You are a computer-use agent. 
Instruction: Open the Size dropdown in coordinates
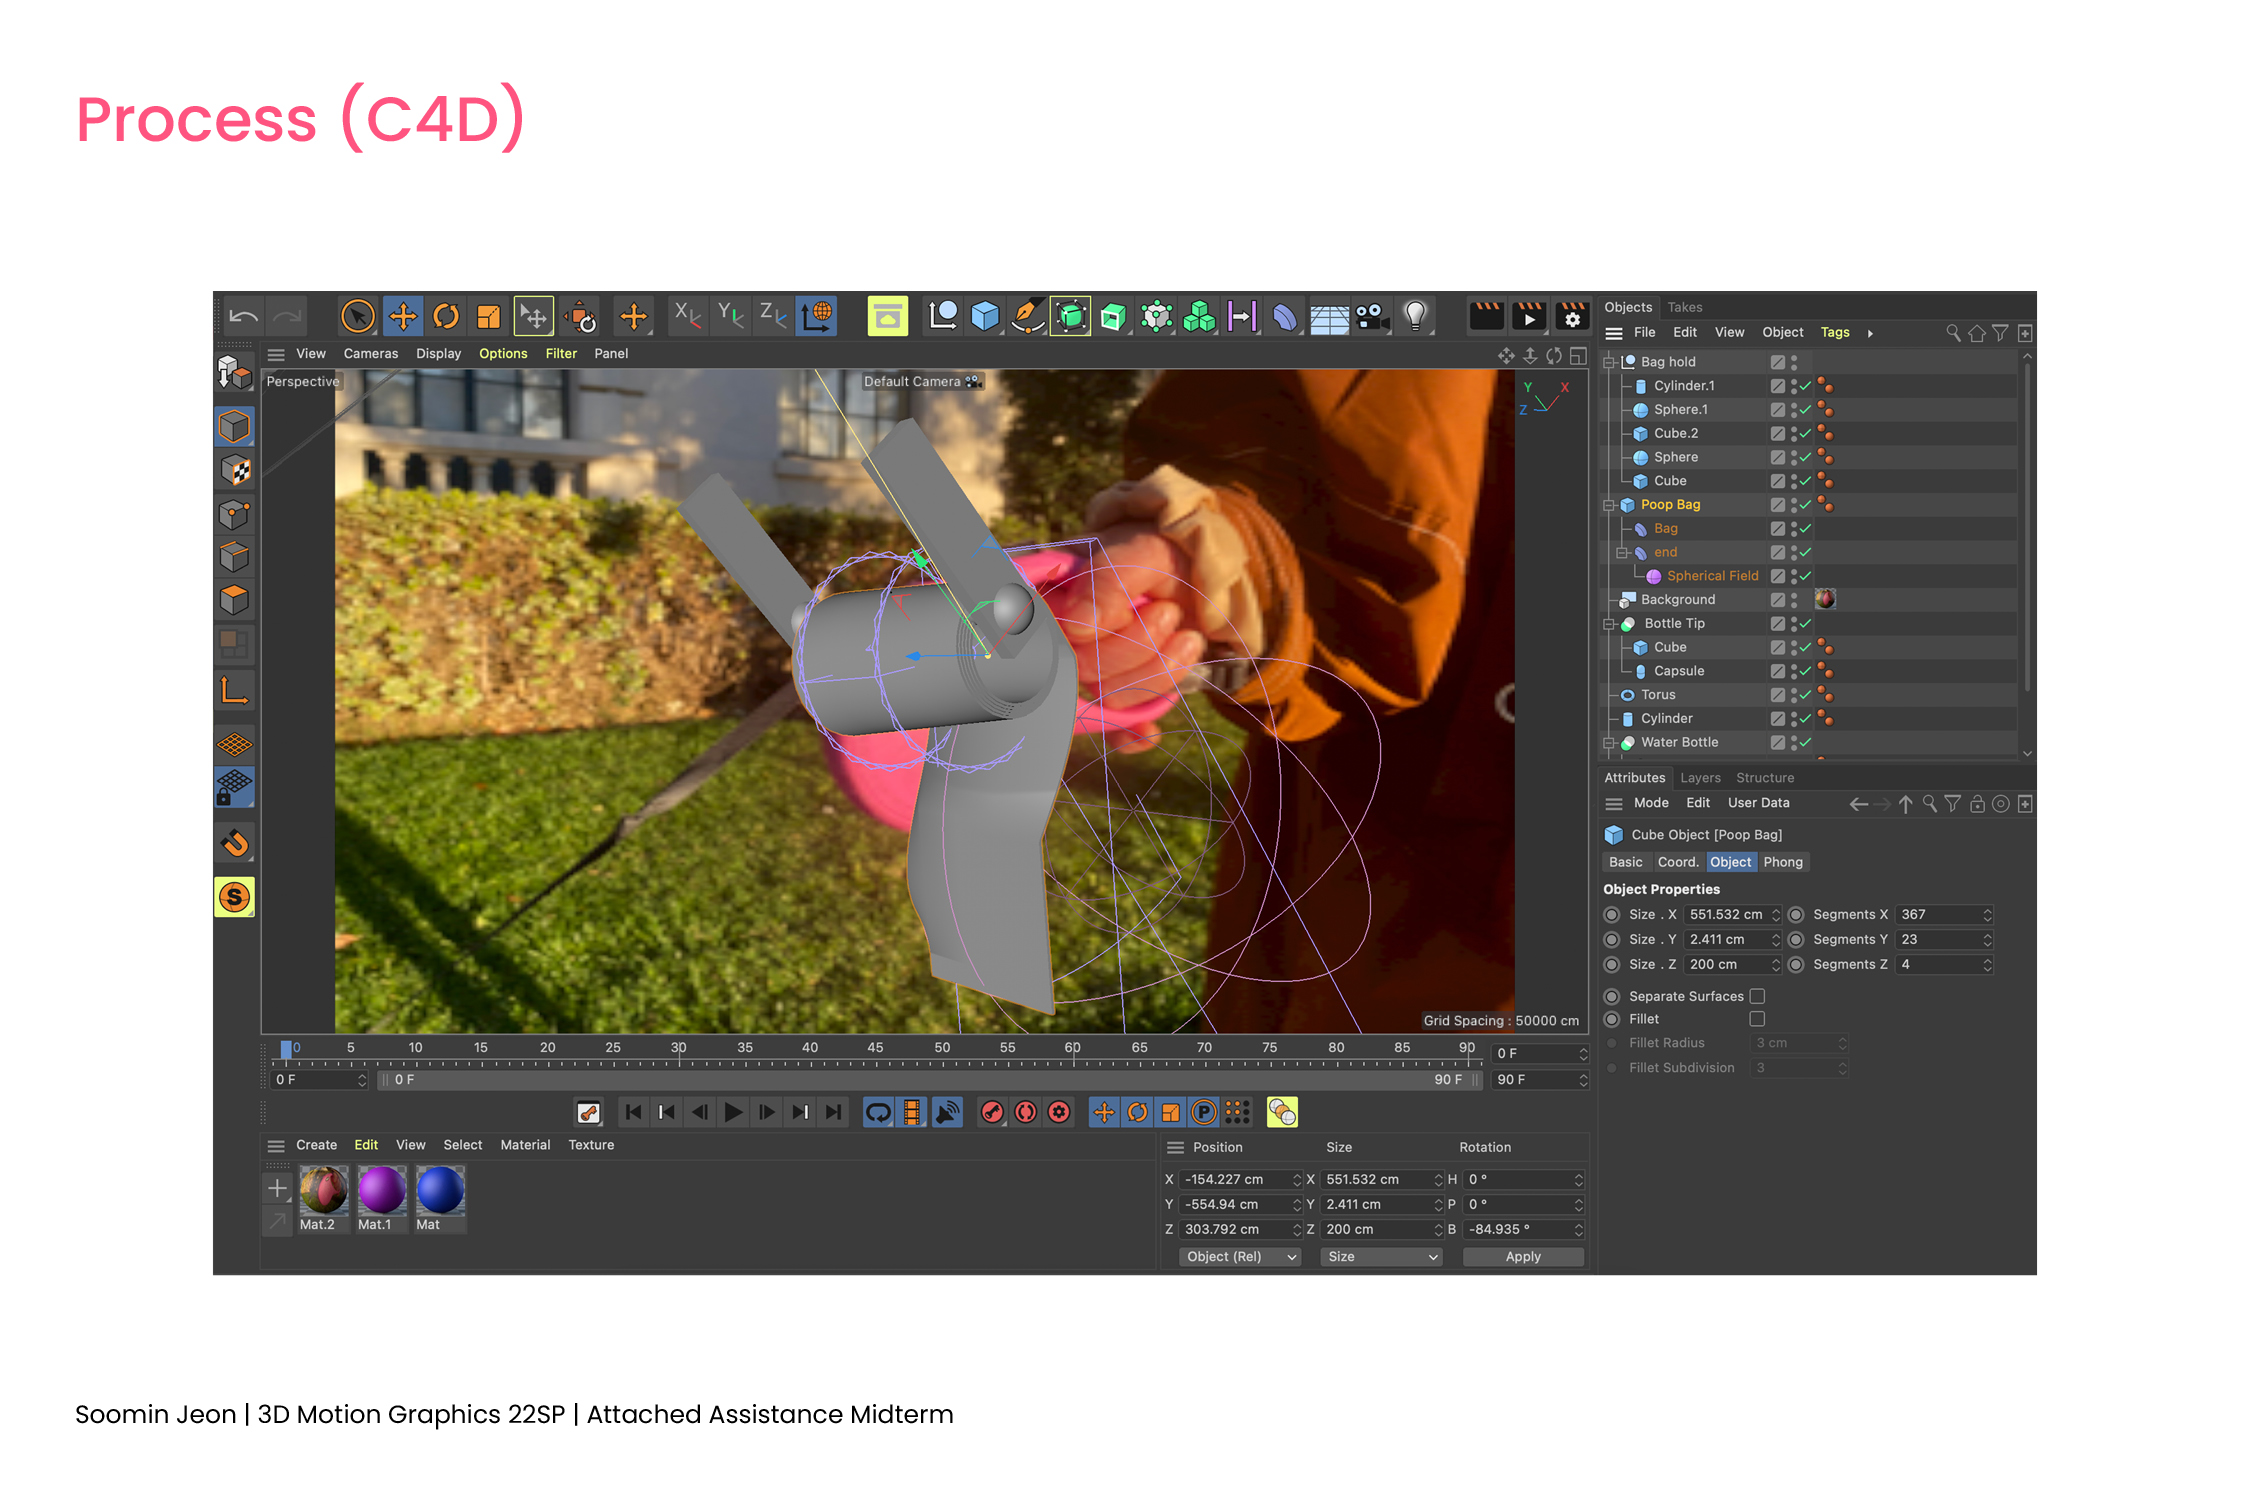coord(1380,1257)
